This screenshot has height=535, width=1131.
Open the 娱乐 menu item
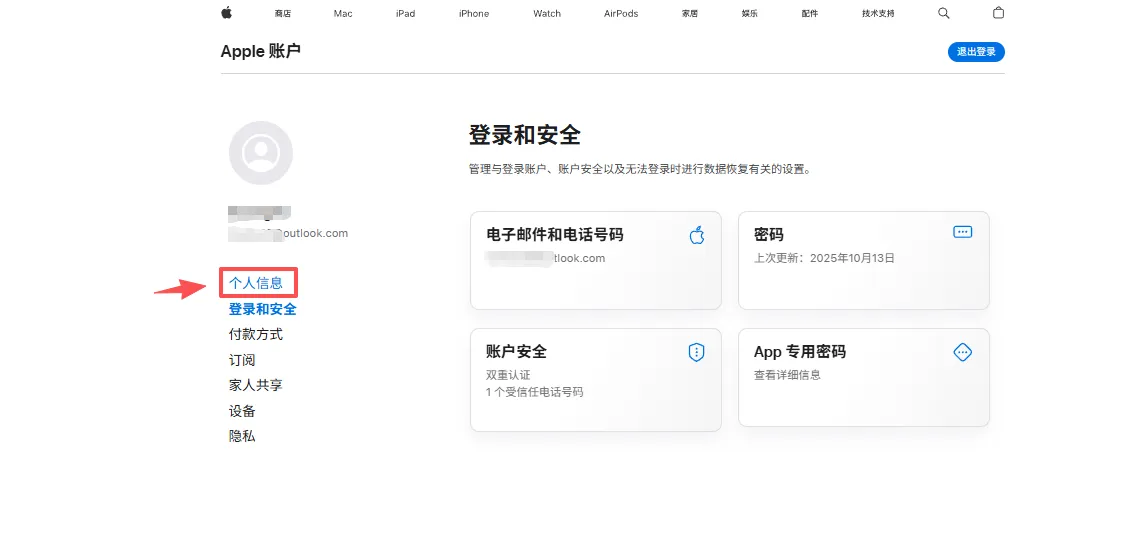pos(749,14)
